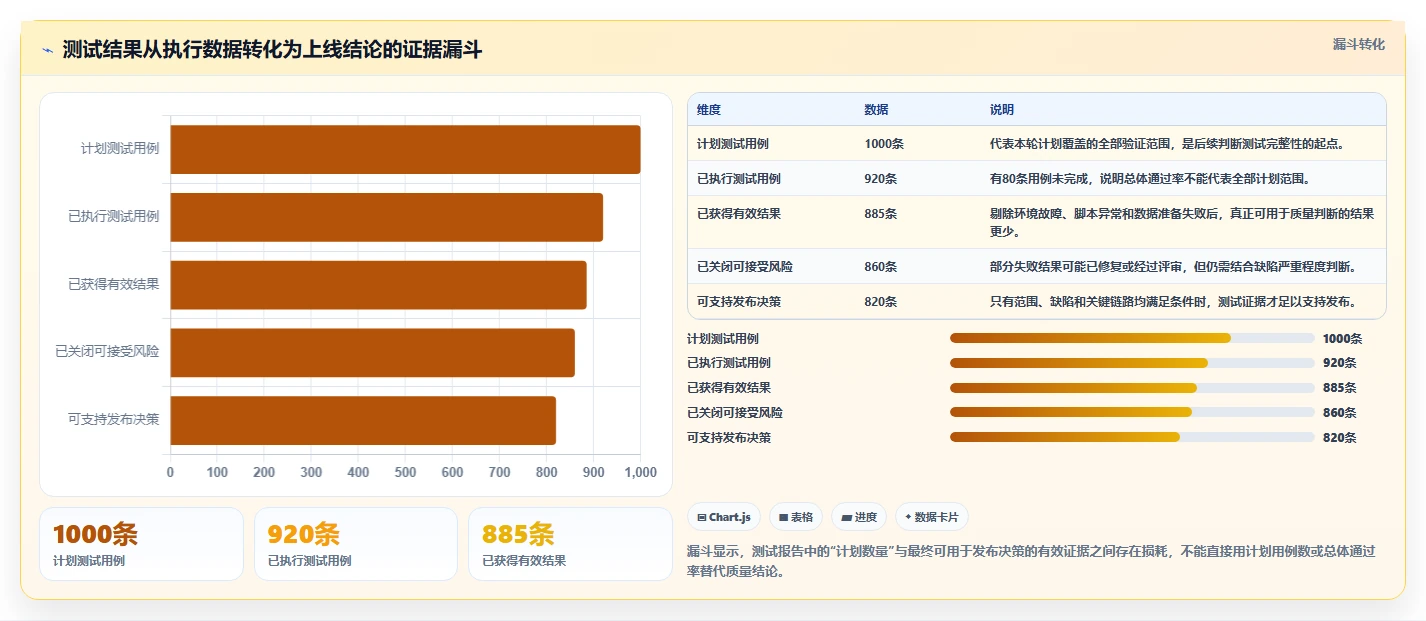Click description starting 有80条用例未完成
Image resolution: width=1426 pixels, height=621 pixels.
[x=1150, y=178]
